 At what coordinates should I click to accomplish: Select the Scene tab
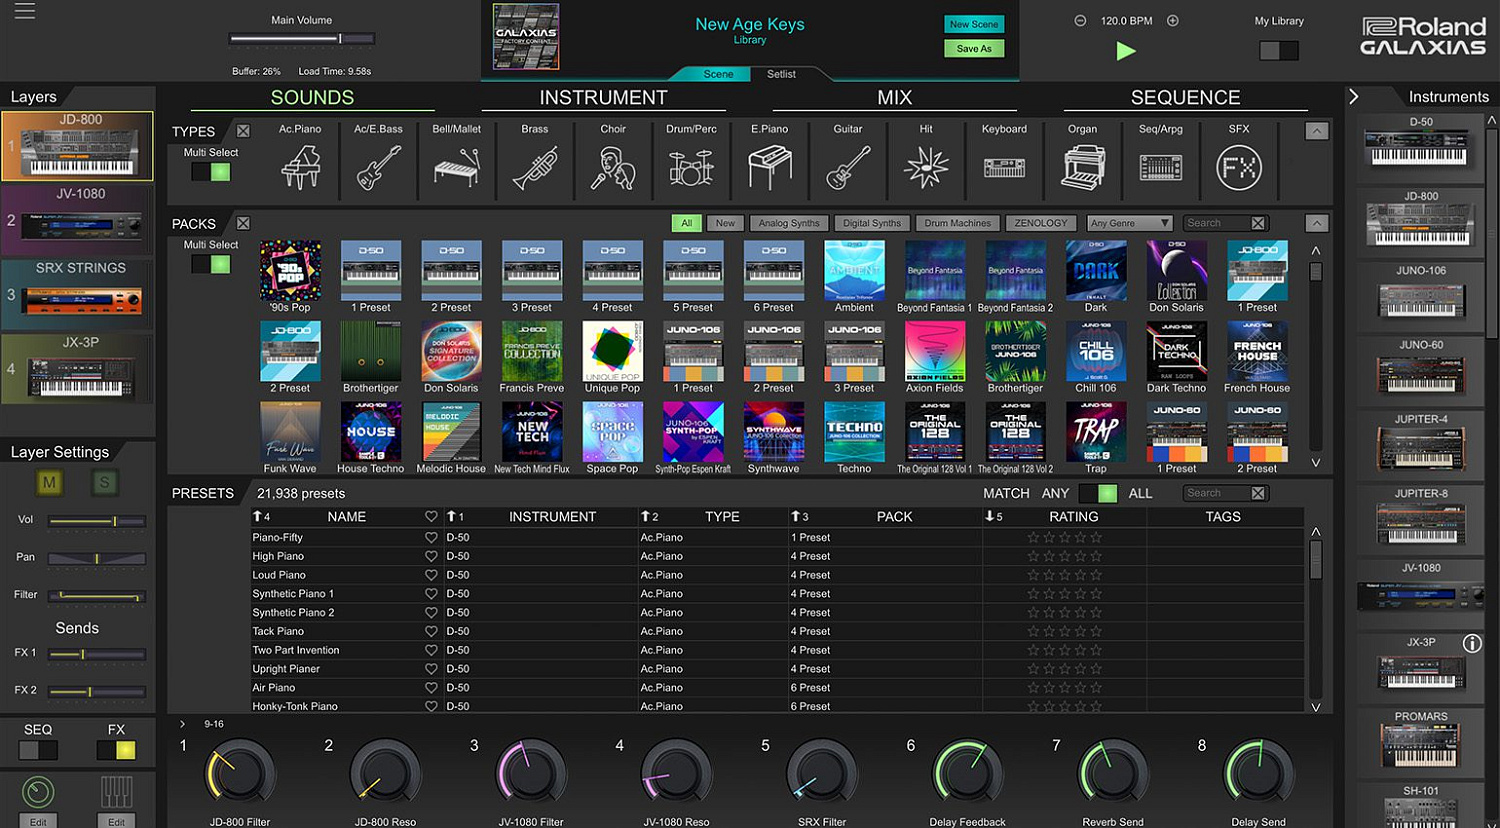(x=718, y=74)
